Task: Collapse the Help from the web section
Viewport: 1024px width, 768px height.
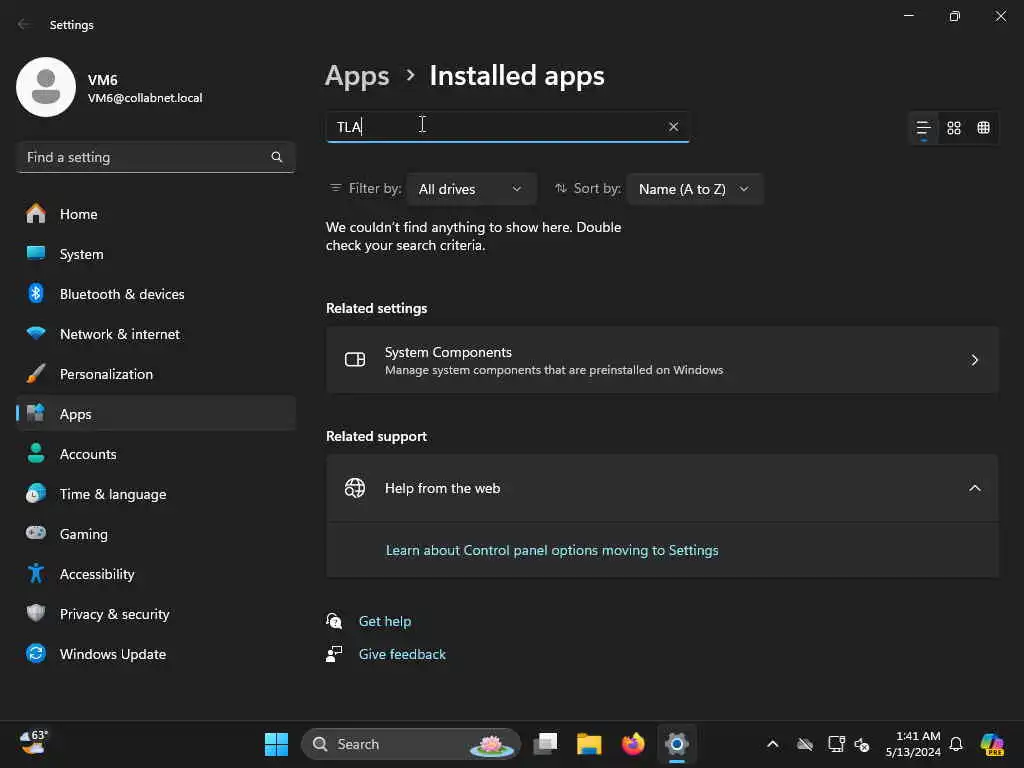Action: point(974,488)
